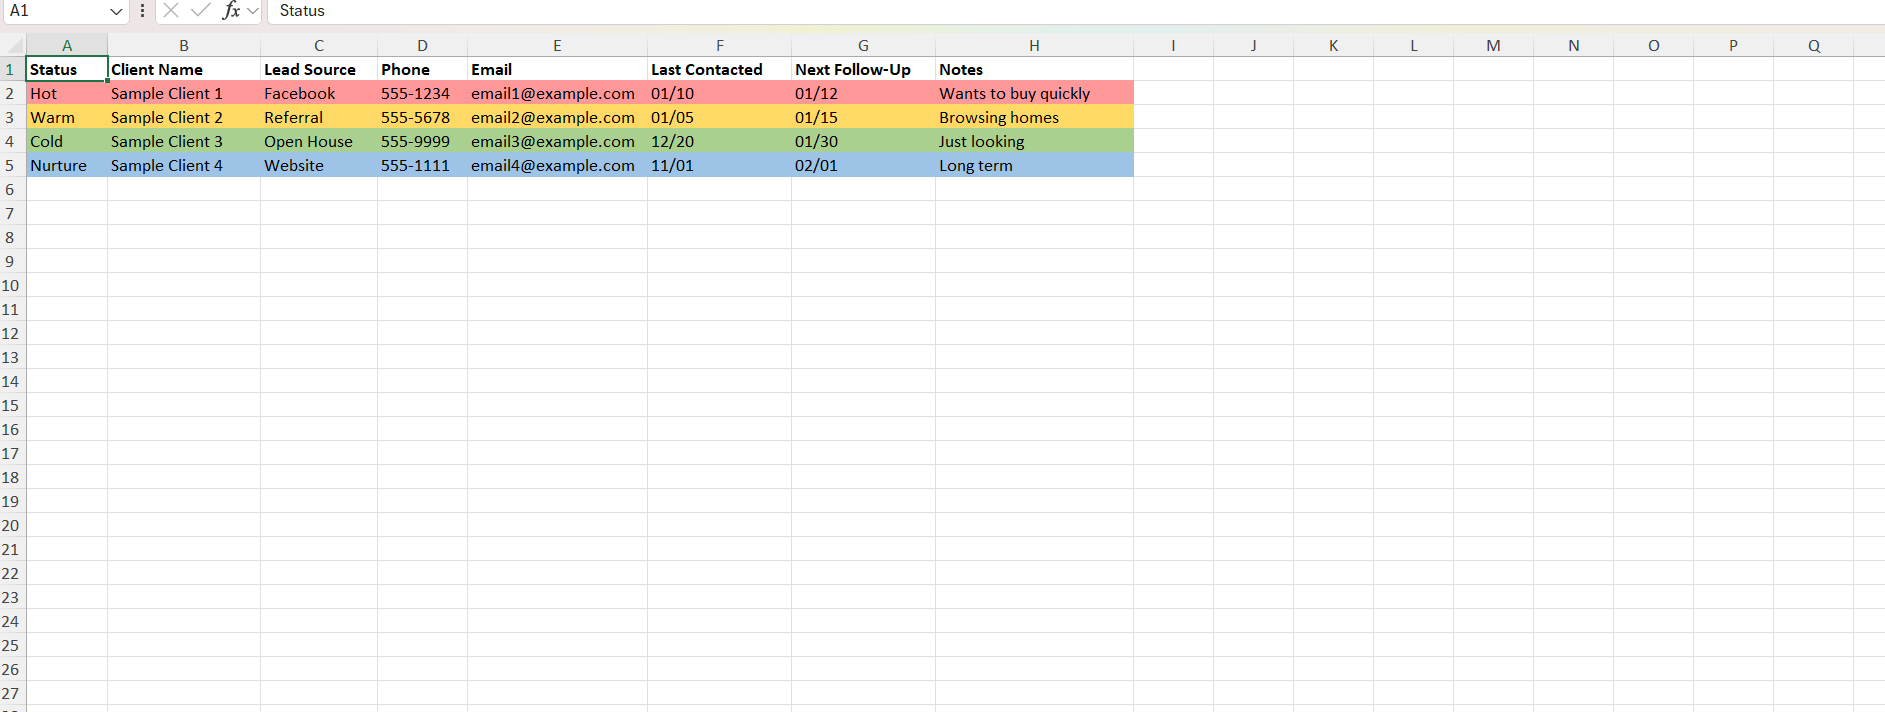This screenshot has height=712, width=1885.
Task: Click the Enter checkmark icon in formula bar
Action: [x=201, y=11]
